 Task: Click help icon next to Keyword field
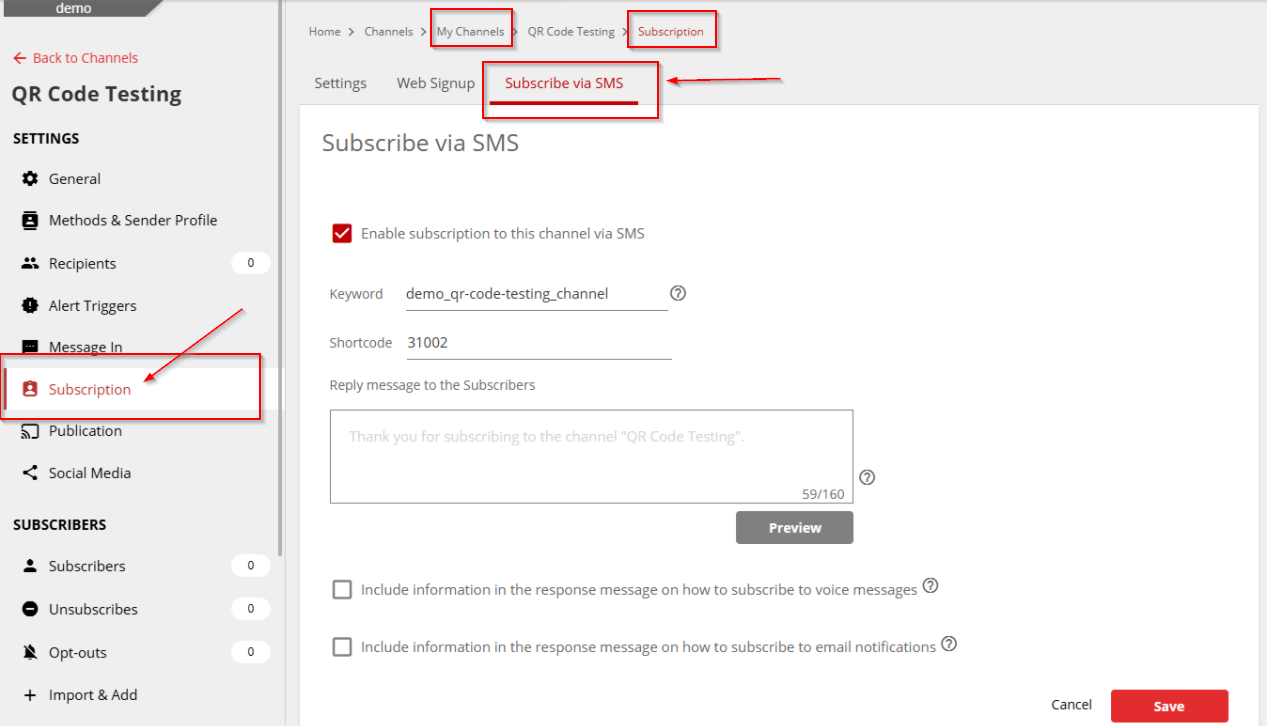678,293
